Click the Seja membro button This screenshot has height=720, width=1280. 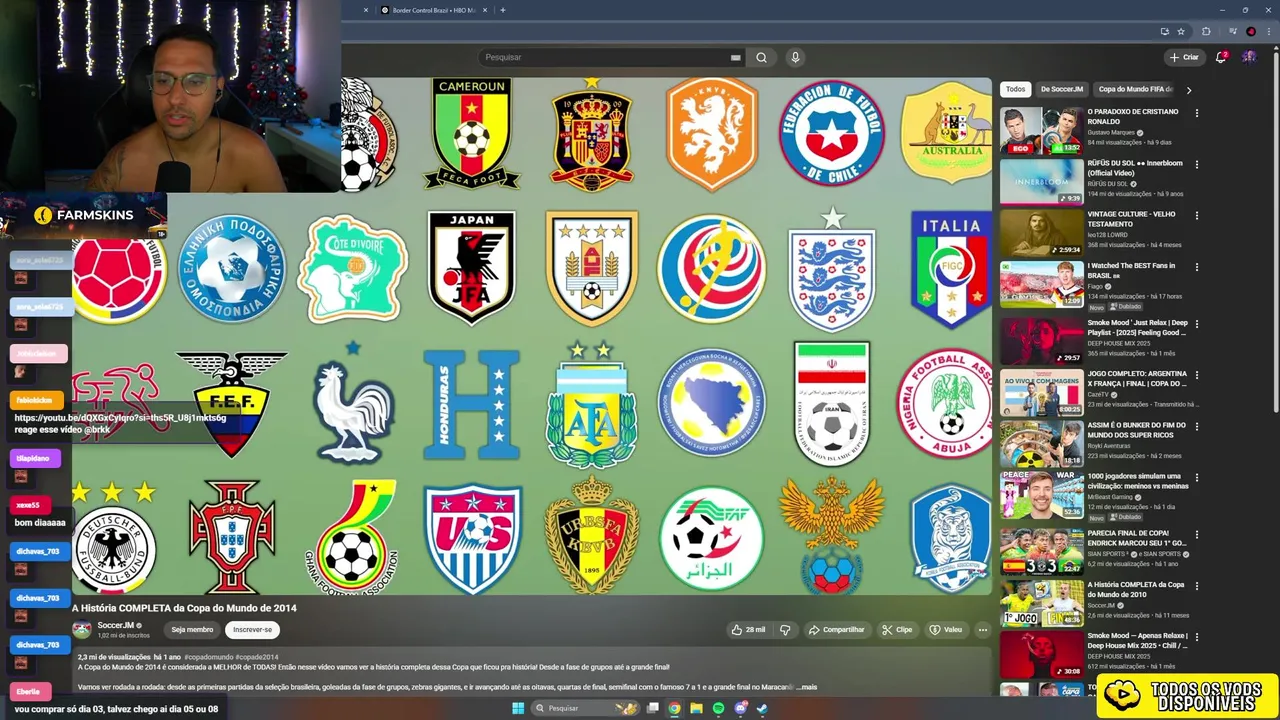pyautogui.click(x=192, y=630)
